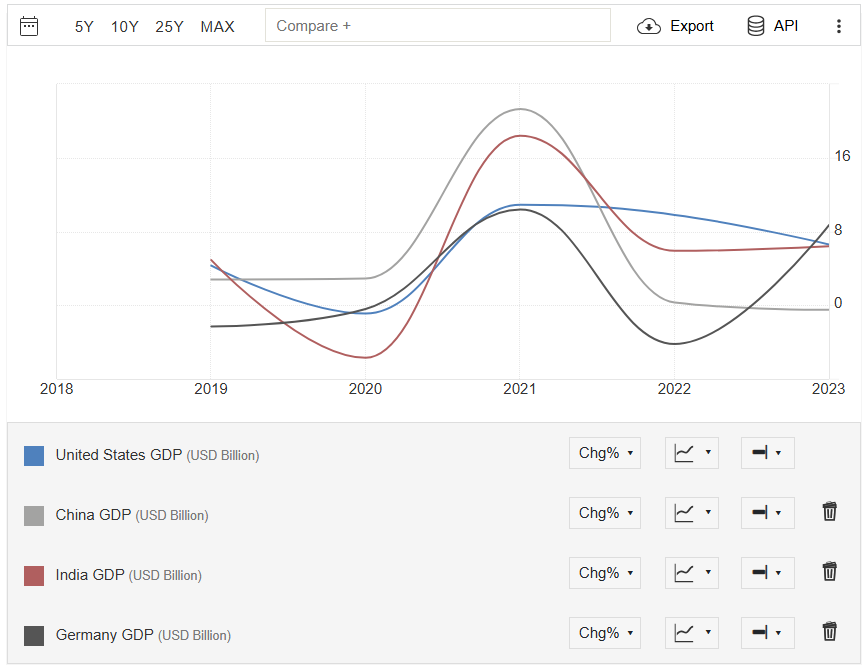865x669 pixels.
Task: Open Chg% dropdown for Germany GDP
Action: (x=605, y=633)
